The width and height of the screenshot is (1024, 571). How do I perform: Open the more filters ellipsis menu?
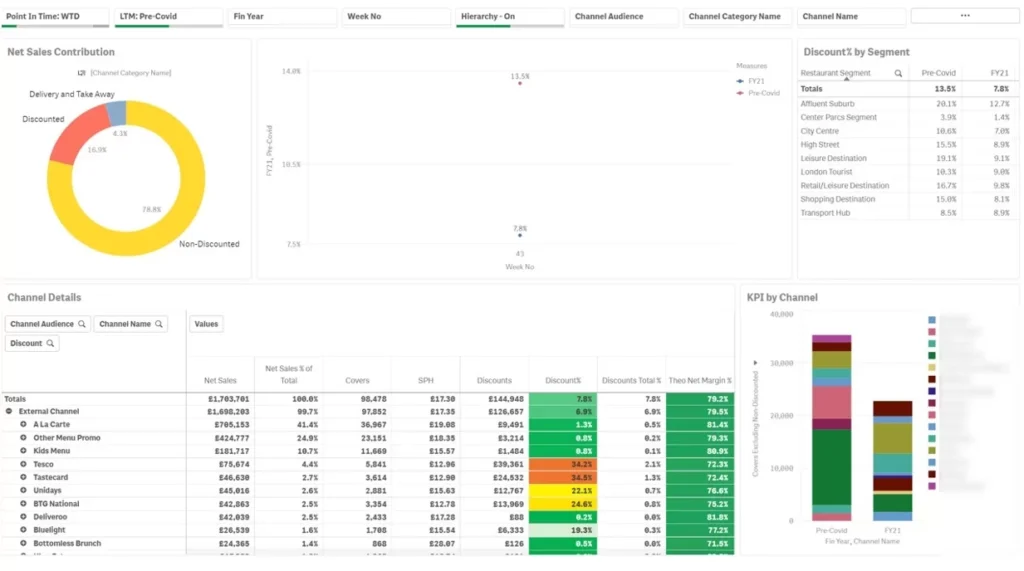coord(965,16)
